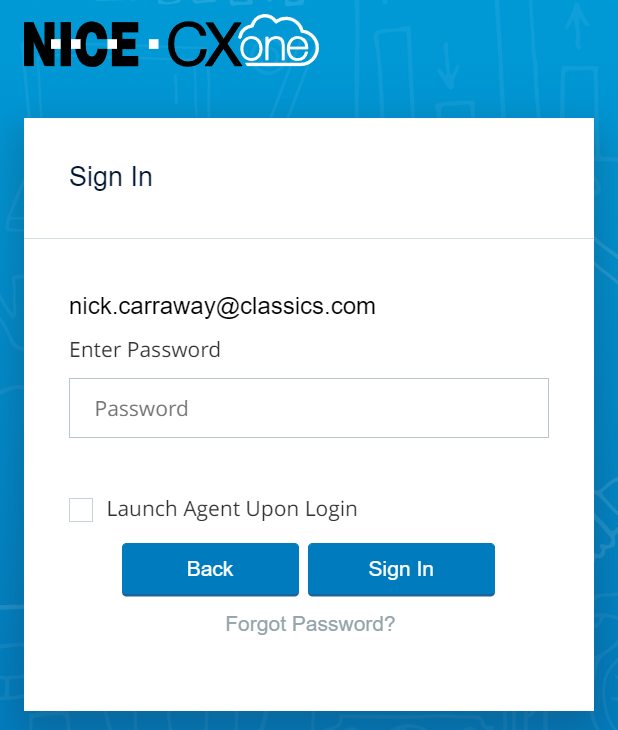
Task: Open the Forgot Password? link
Action: pyautogui.click(x=310, y=624)
